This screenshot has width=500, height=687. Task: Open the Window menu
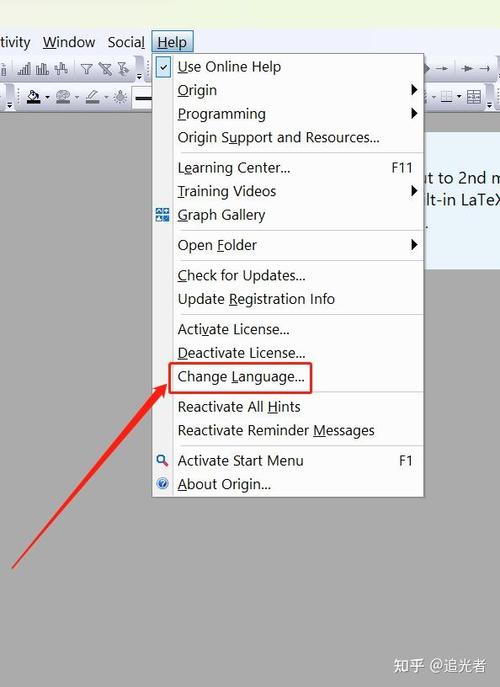tap(69, 42)
